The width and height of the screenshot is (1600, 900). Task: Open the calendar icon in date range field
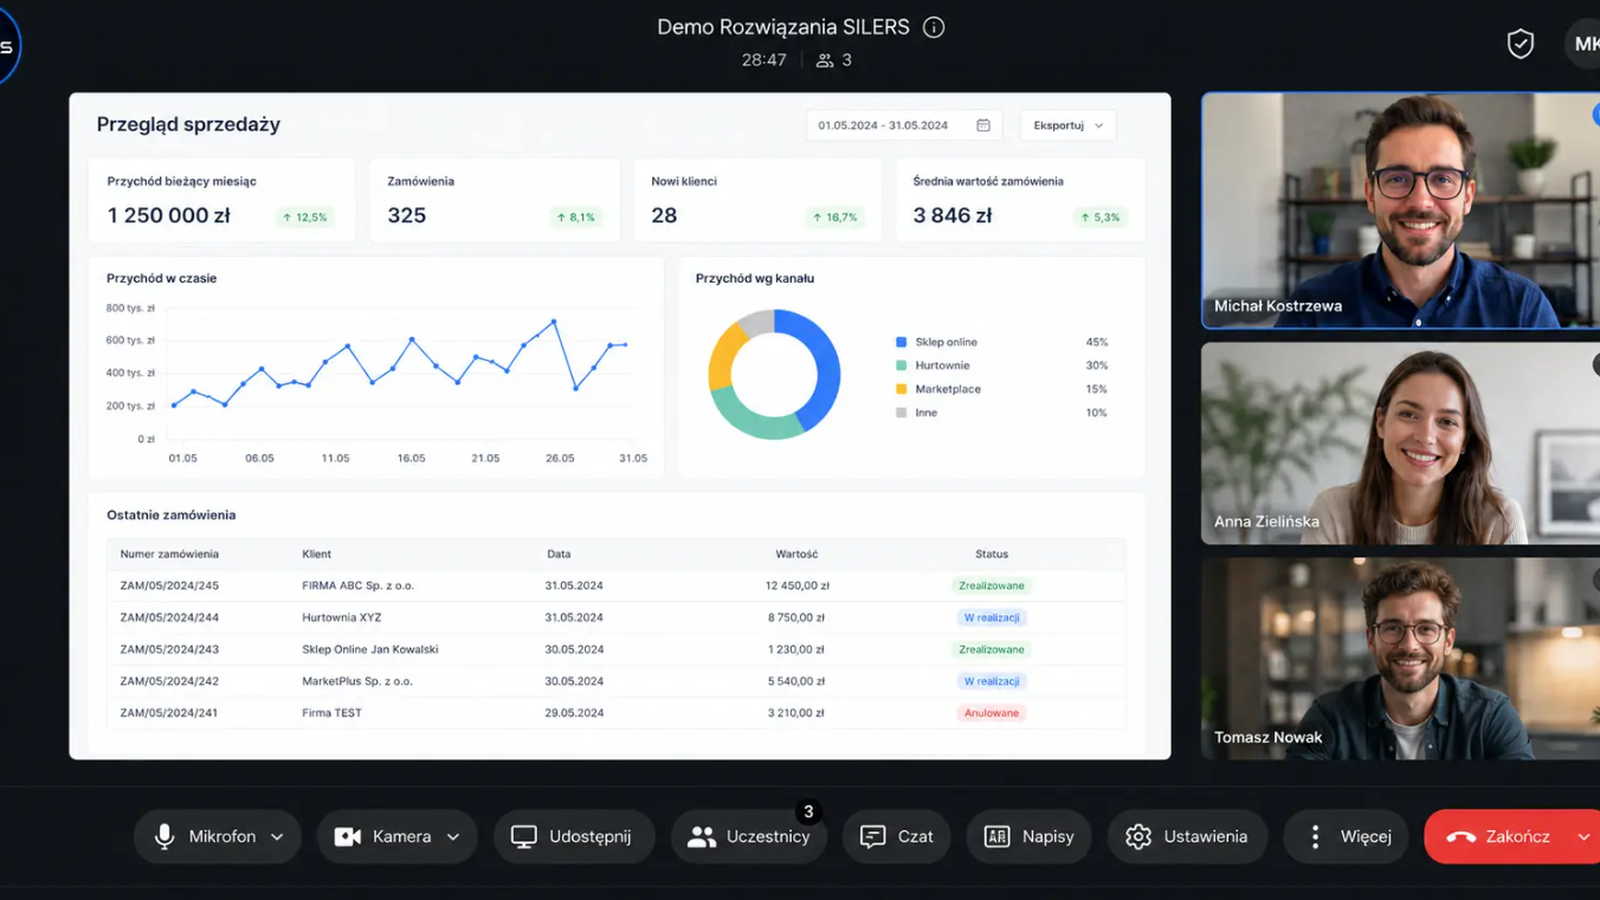pyautogui.click(x=983, y=125)
